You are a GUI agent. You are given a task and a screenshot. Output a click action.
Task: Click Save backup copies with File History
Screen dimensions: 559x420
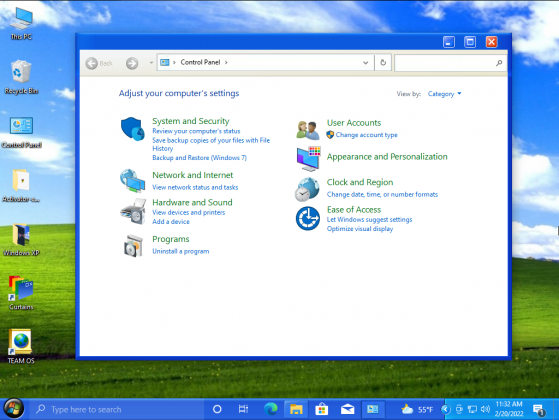point(211,144)
